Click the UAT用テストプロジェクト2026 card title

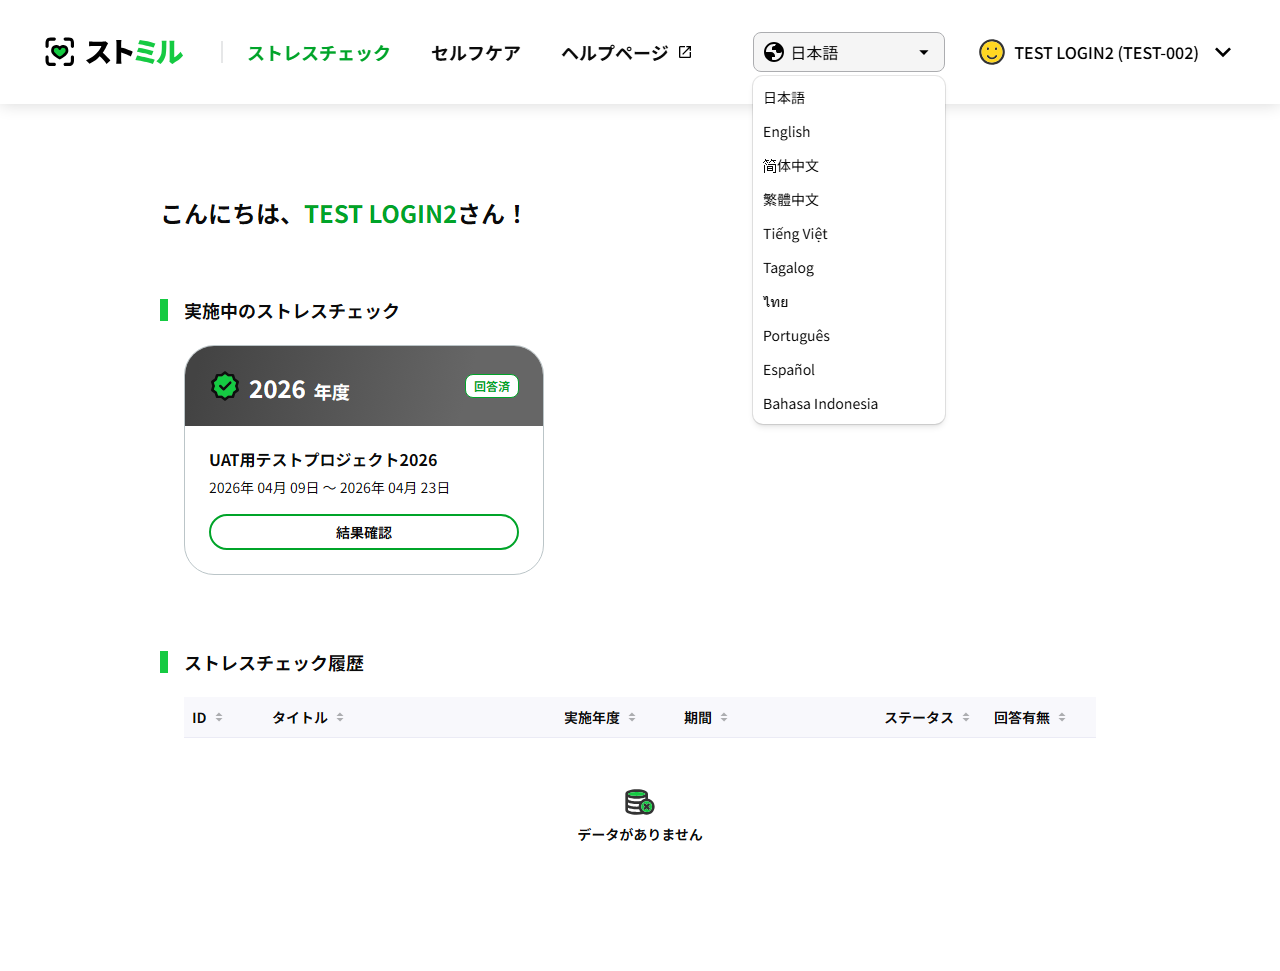click(322, 459)
